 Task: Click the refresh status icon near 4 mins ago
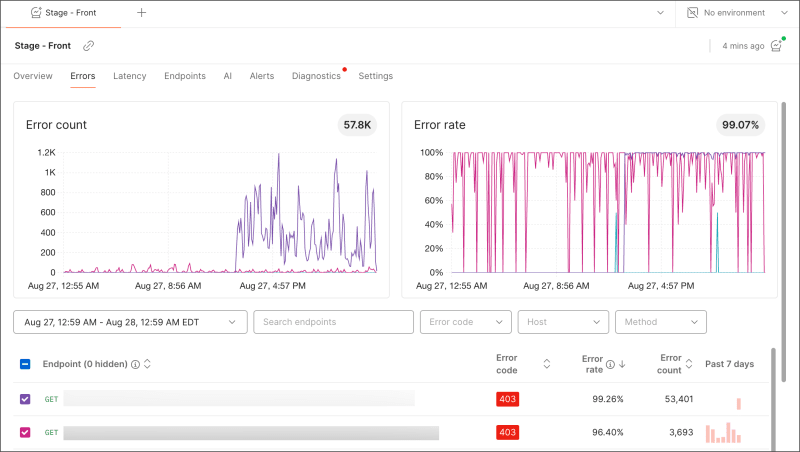click(777, 45)
